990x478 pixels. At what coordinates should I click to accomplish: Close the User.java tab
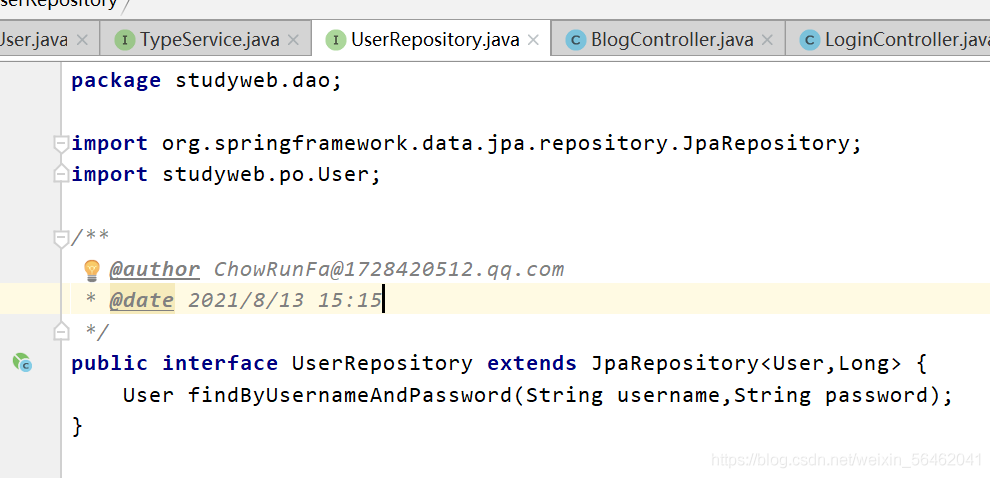coord(82,40)
